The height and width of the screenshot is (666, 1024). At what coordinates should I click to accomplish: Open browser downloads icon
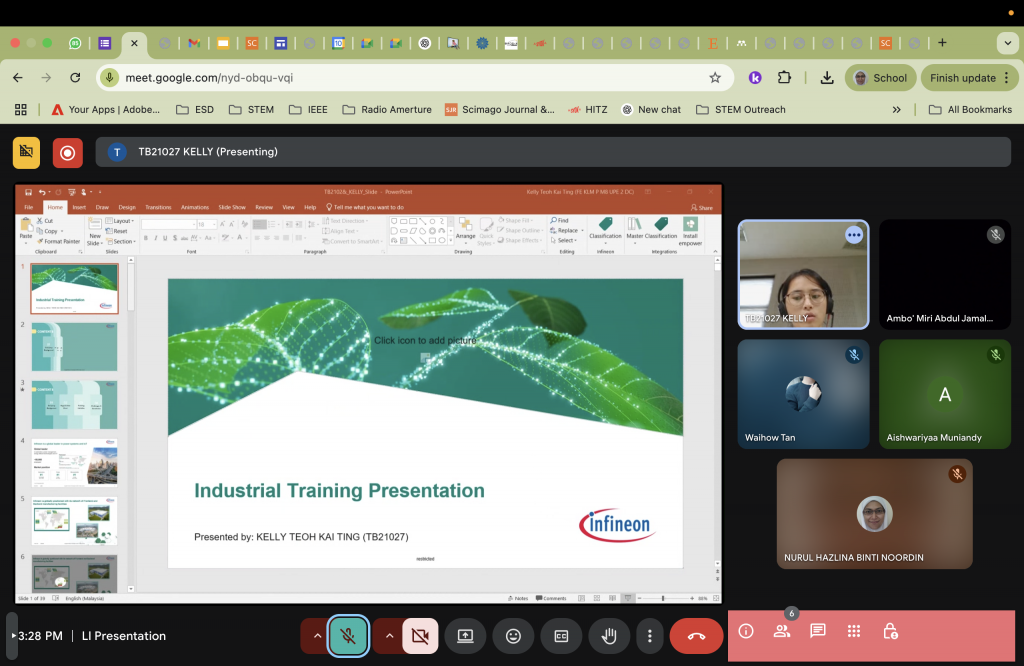click(x=827, y=78)
